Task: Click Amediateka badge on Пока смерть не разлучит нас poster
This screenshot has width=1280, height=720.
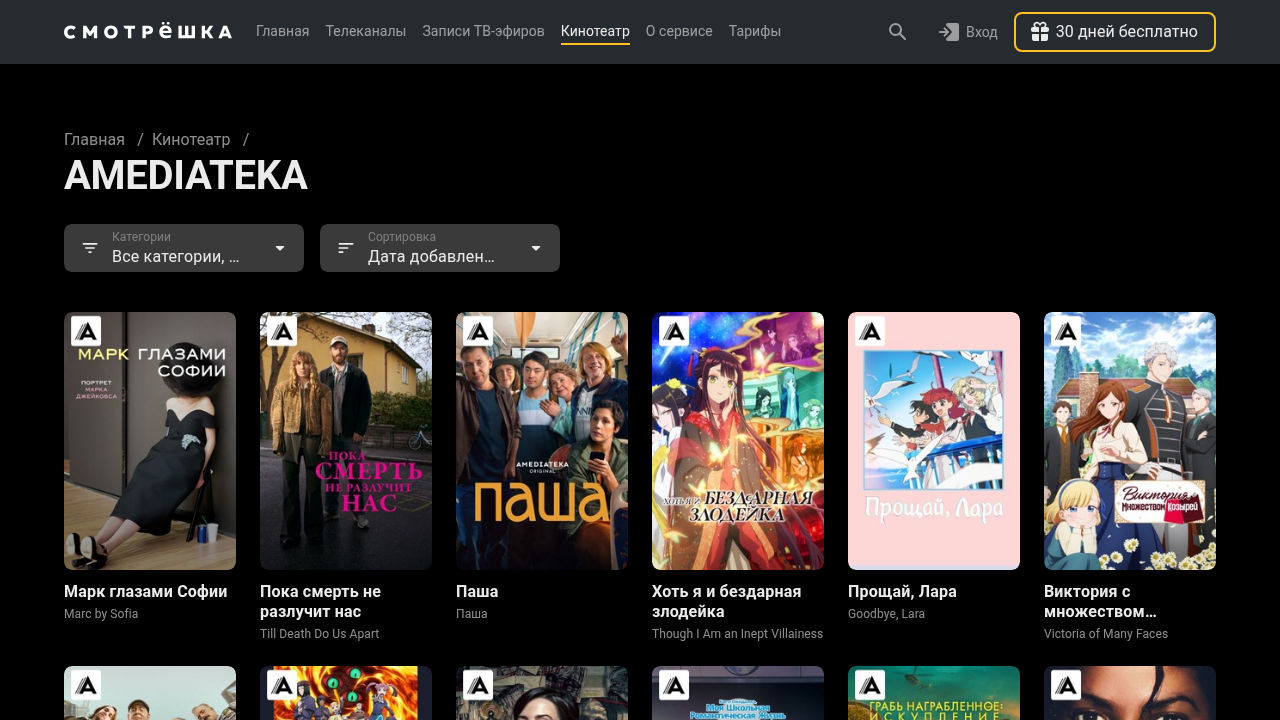Action: (x=282, y=332)
